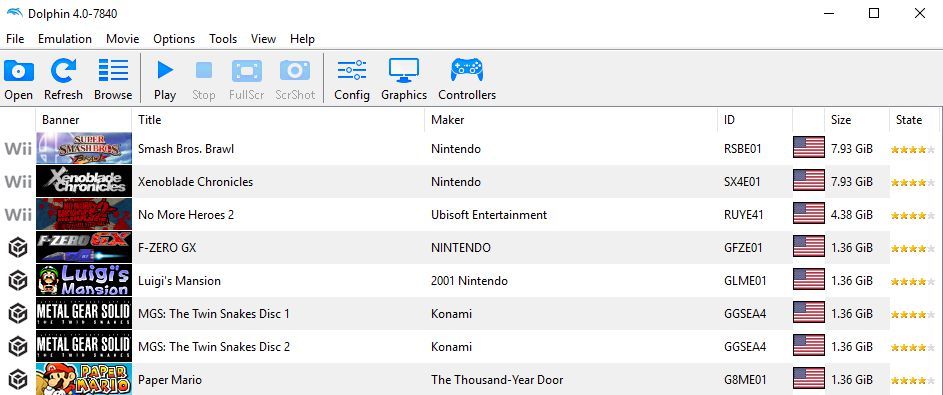Viewport: 943px width, 395px height.
Task: Click GameCube icon for Paper Mario row
Action: click(x=18, y=380)
